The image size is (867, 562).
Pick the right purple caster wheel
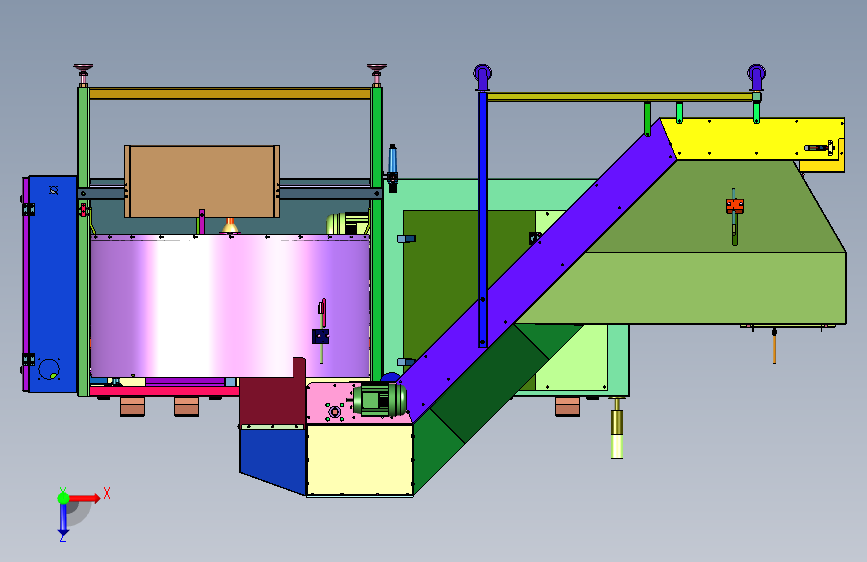point(756,76)
